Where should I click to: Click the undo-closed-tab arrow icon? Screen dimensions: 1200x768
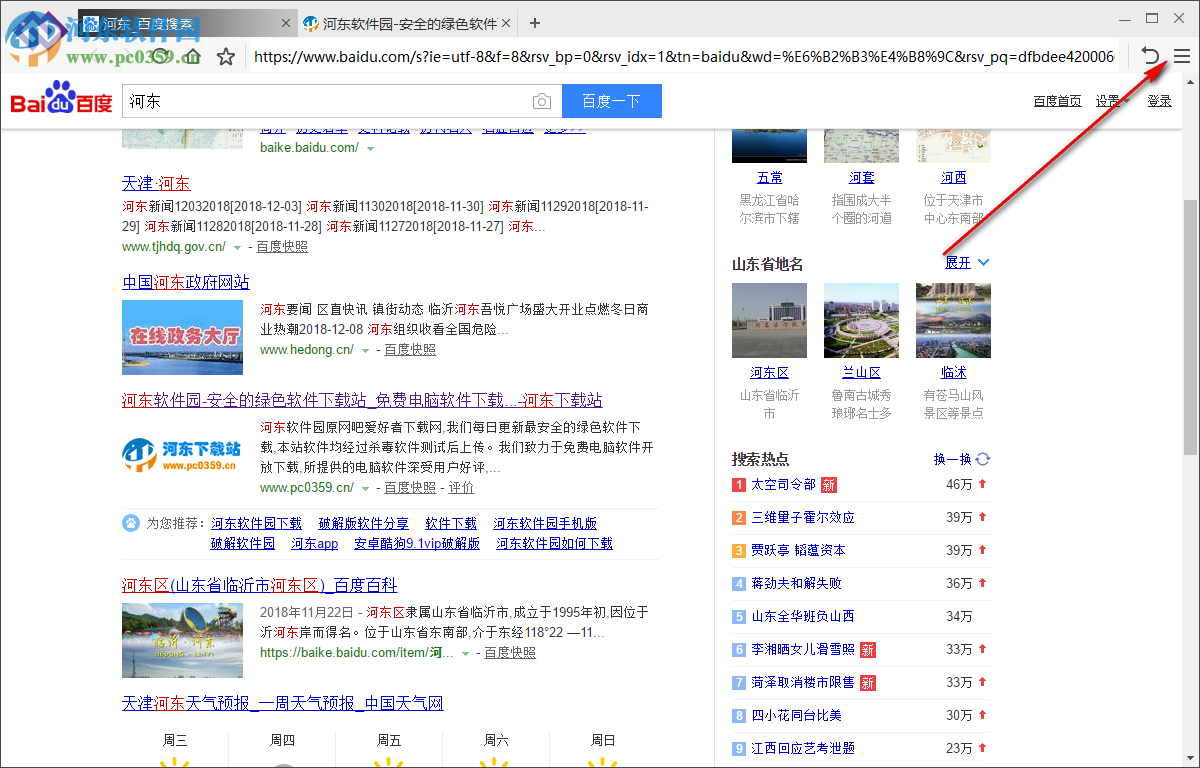(1150, 56)
